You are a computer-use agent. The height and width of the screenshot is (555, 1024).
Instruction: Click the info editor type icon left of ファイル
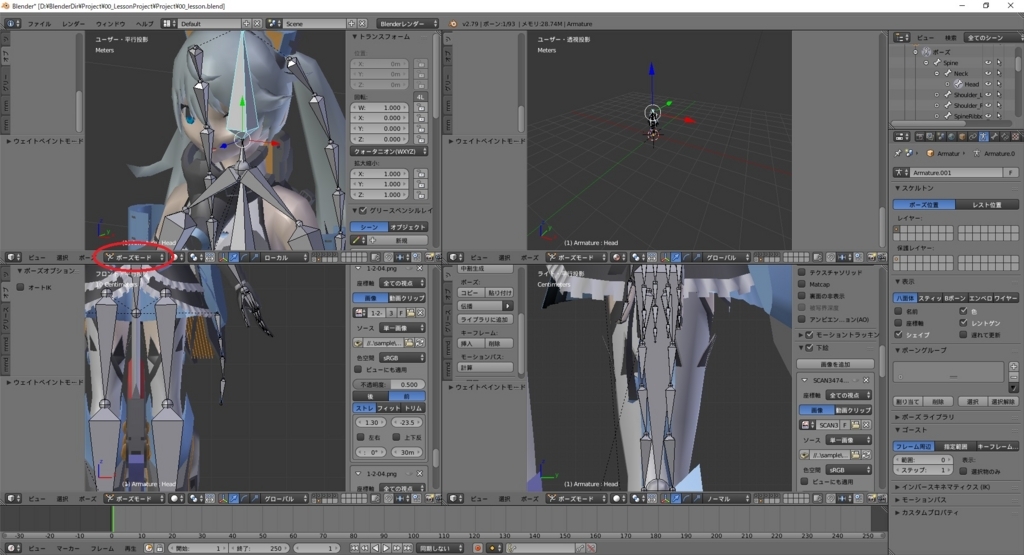click(x=11, y=23)
